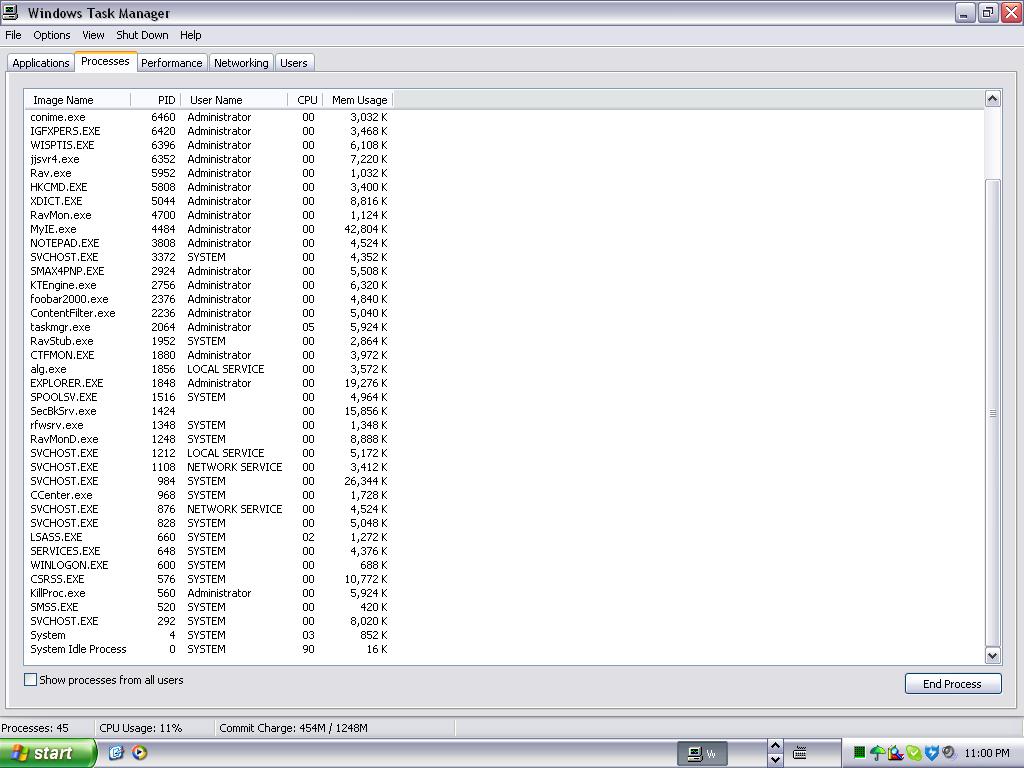Select the EXPLORER.EXE process
This screenshot has width=1024, height=768.
[x=209, y=383]
